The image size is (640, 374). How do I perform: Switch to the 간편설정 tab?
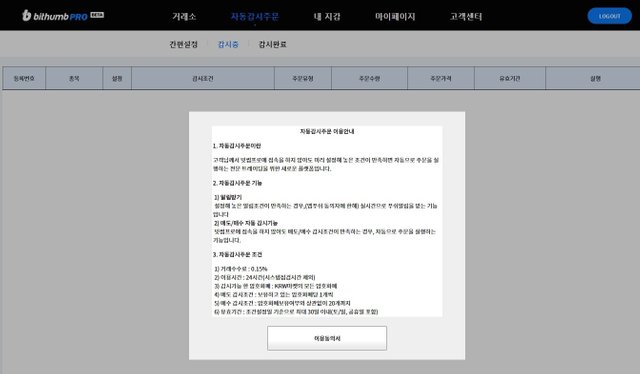click(183, 44)
